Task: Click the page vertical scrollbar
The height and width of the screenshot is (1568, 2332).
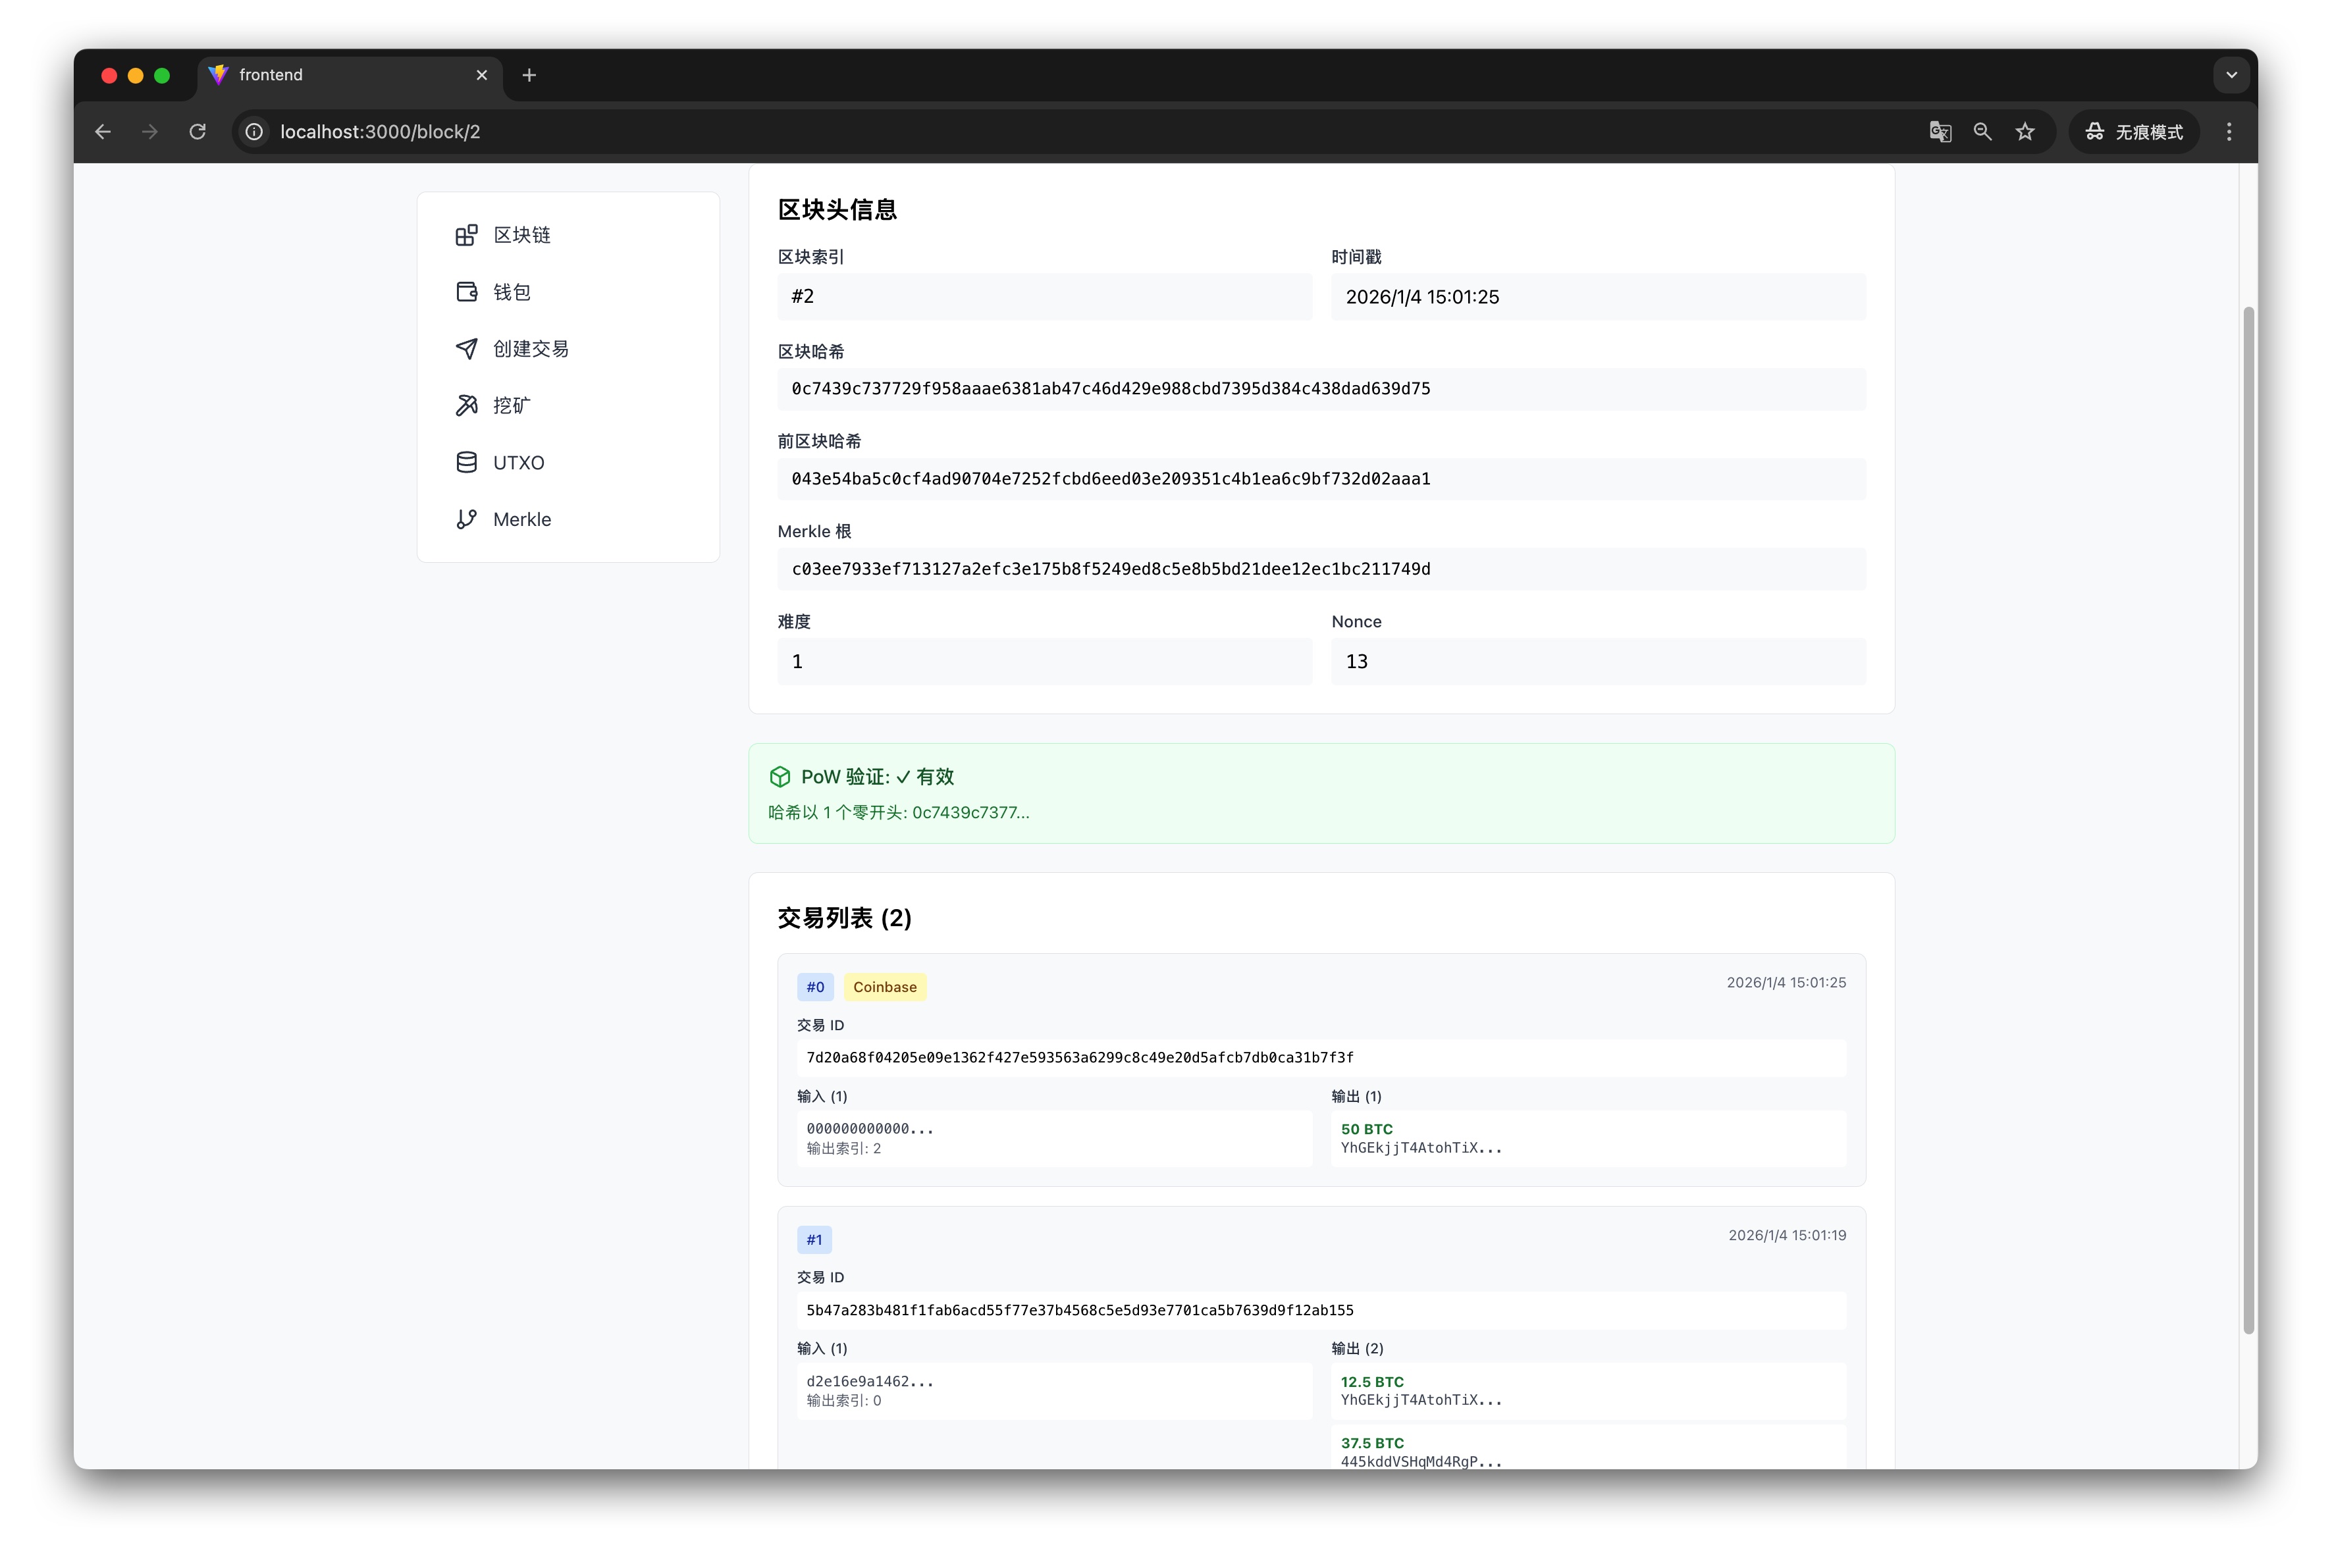Action: tap(2248, 820)
